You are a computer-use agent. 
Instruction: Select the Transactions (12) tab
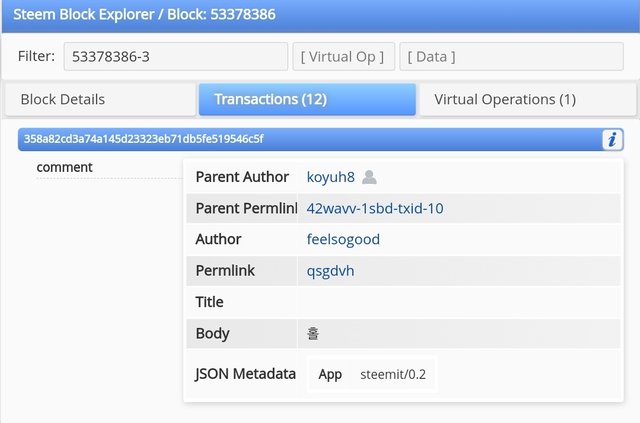[x=307, y=99]
